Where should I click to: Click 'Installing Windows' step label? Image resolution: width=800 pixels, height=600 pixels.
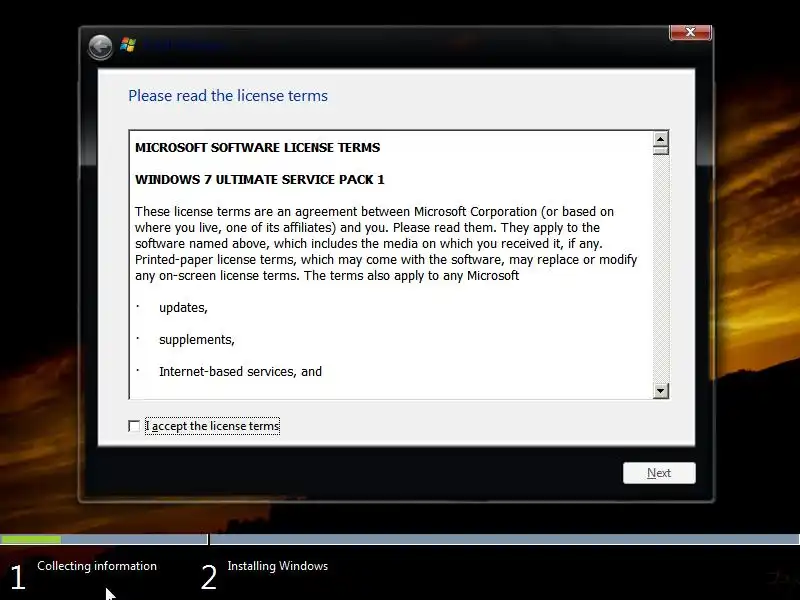(278, 566)
